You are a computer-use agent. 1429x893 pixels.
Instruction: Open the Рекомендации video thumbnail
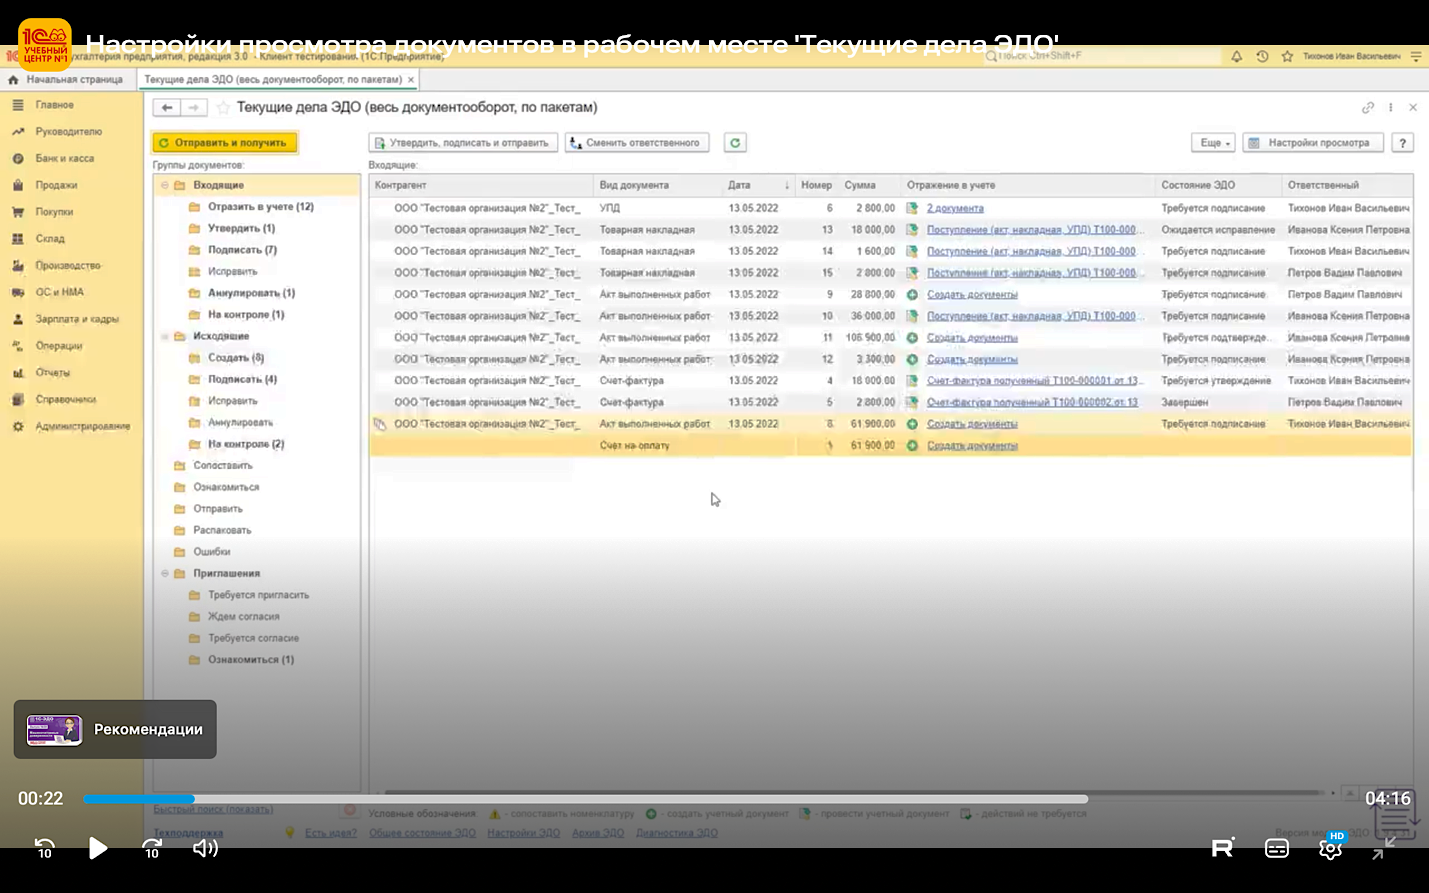coord(115,729)
